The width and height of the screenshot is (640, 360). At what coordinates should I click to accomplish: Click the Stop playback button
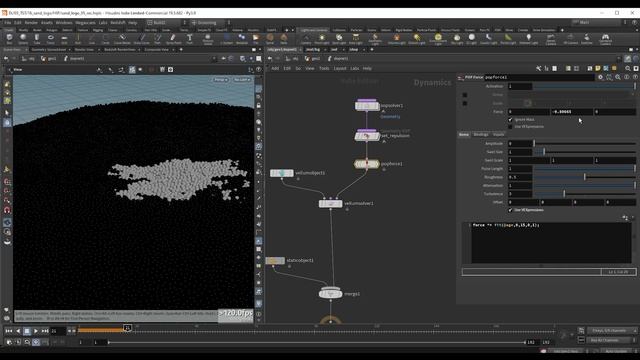click(27, 331)
